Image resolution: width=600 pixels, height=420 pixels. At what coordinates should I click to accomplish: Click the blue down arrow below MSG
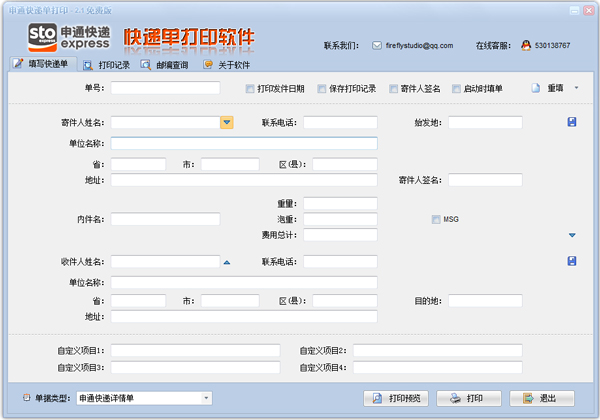click(x=572, y=235)
